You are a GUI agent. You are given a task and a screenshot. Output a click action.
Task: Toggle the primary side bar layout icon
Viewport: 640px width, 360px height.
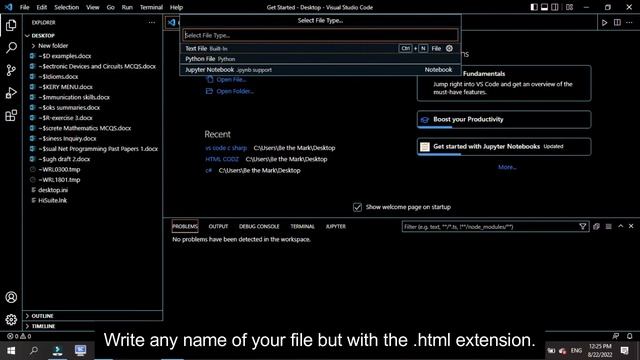534,7
